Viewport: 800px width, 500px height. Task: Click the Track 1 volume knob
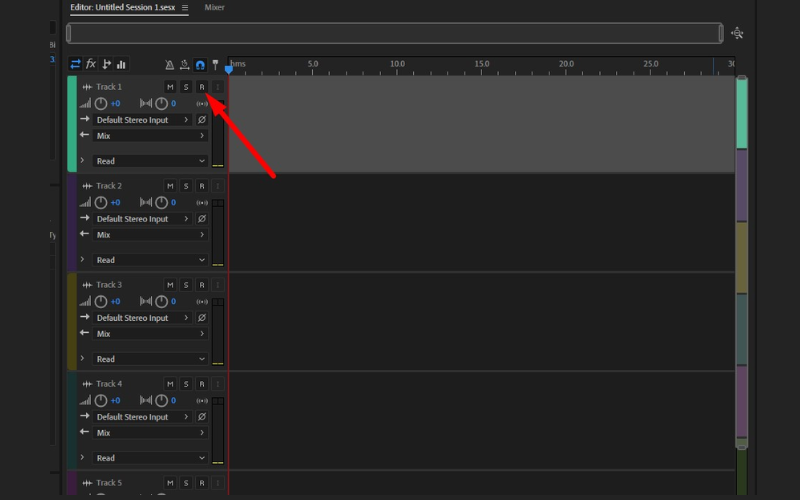[100, 104]
